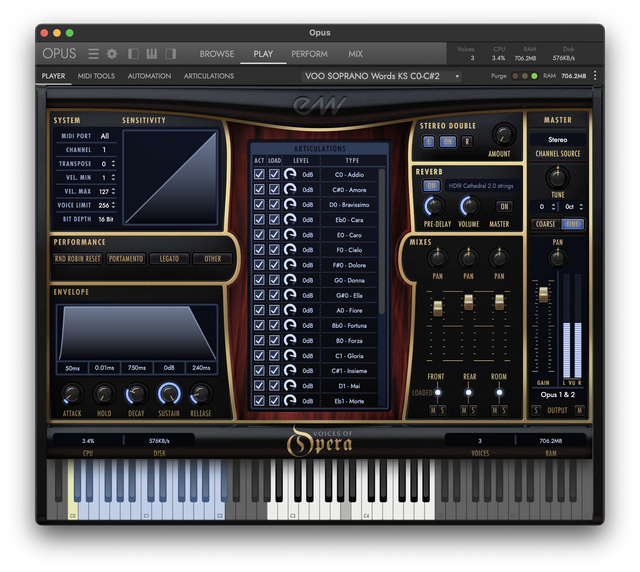640x572 pixels.
Task: Solo the Room mix with S button
Action: click(505, 411)
